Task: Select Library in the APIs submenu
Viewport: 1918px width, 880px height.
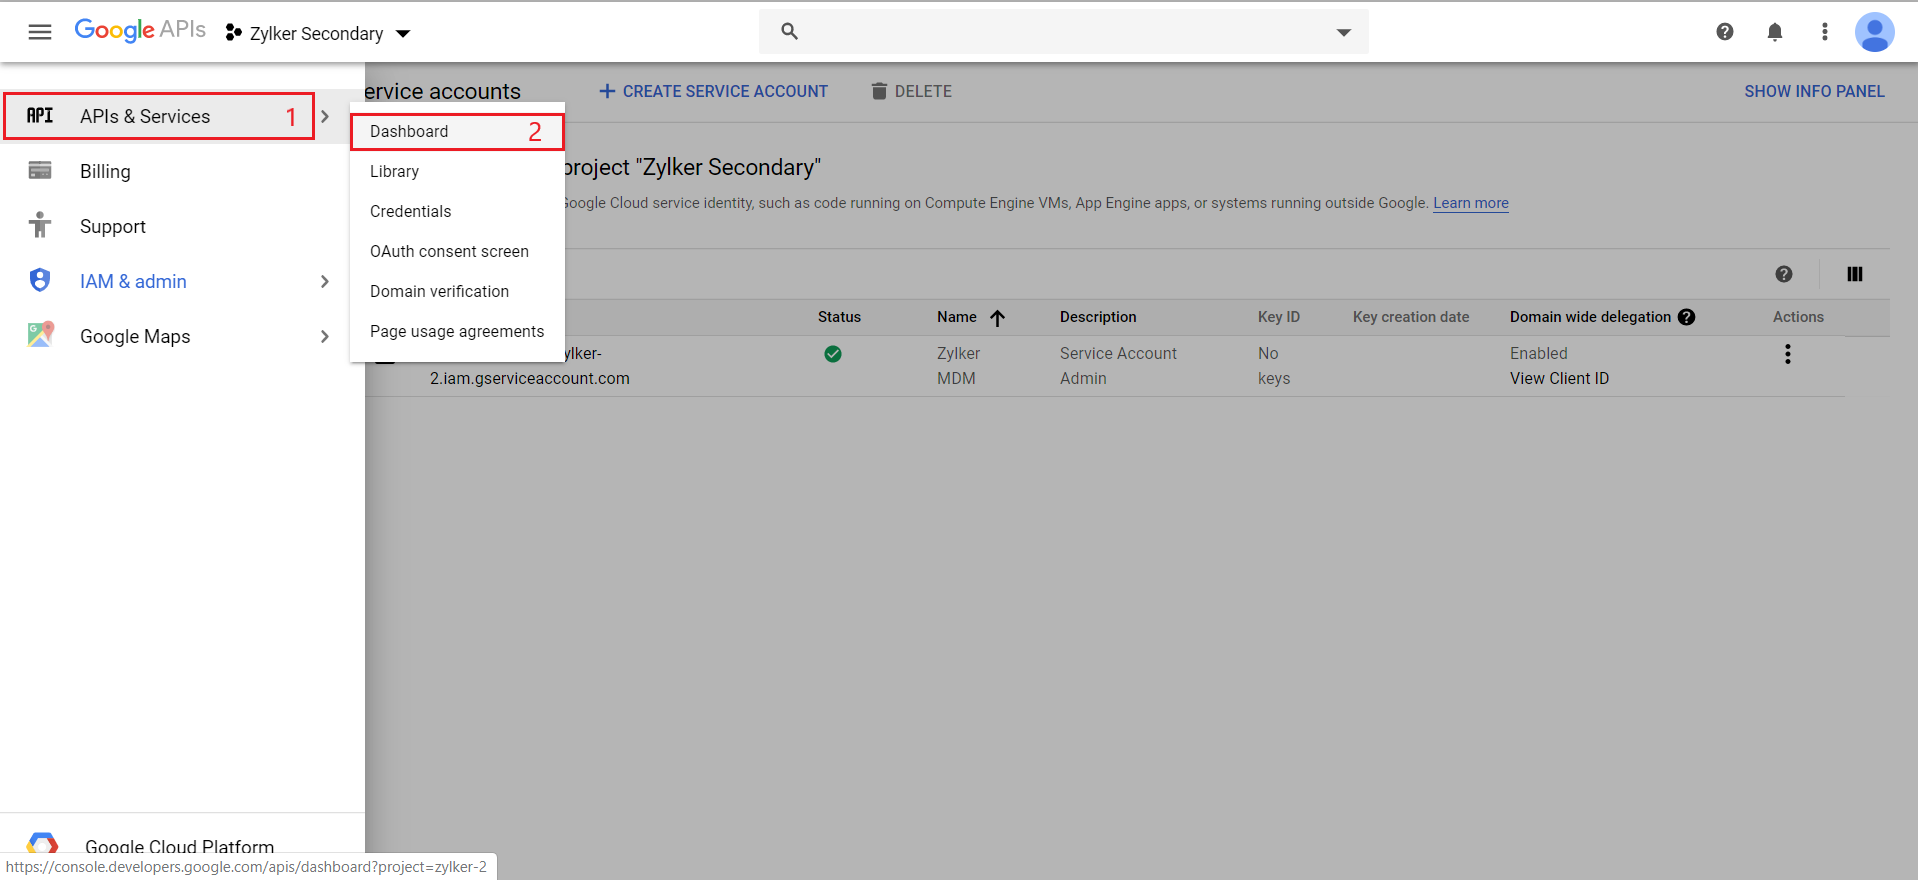Action: coord(457,171)
